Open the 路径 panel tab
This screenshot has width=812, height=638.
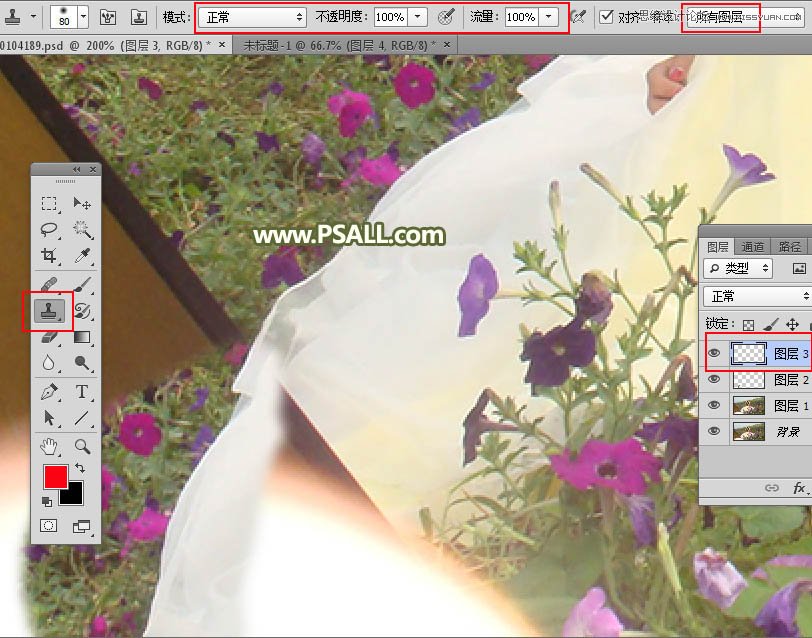pos(789,246)
